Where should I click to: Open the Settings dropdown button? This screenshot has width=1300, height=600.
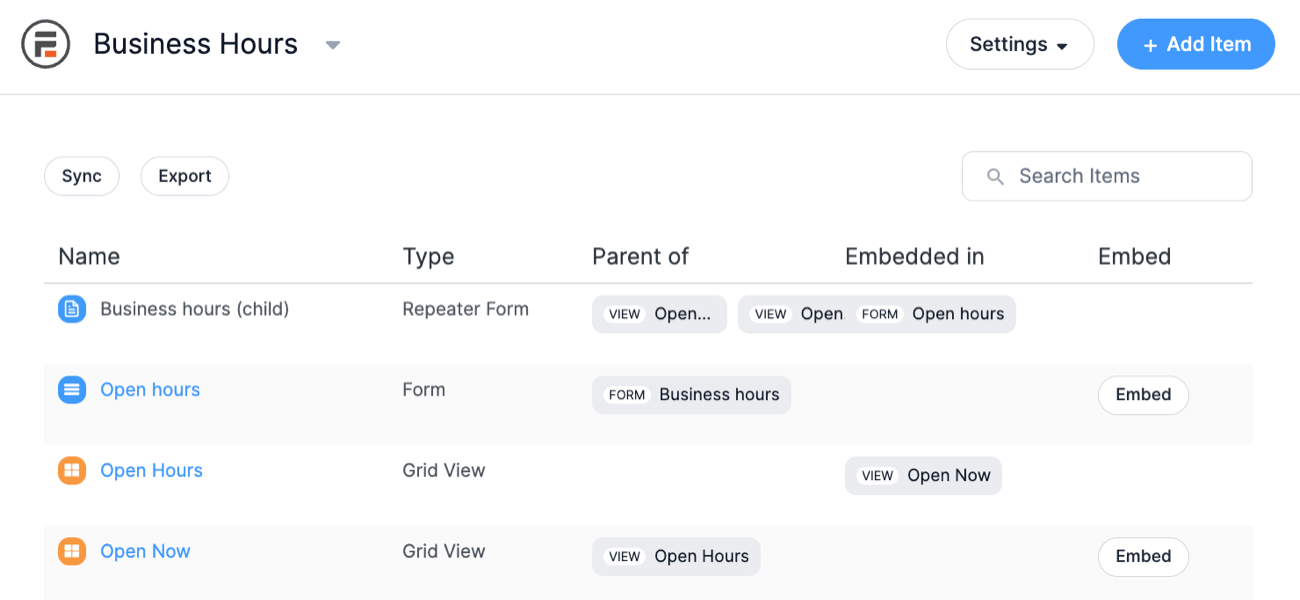click(1019, 44)
